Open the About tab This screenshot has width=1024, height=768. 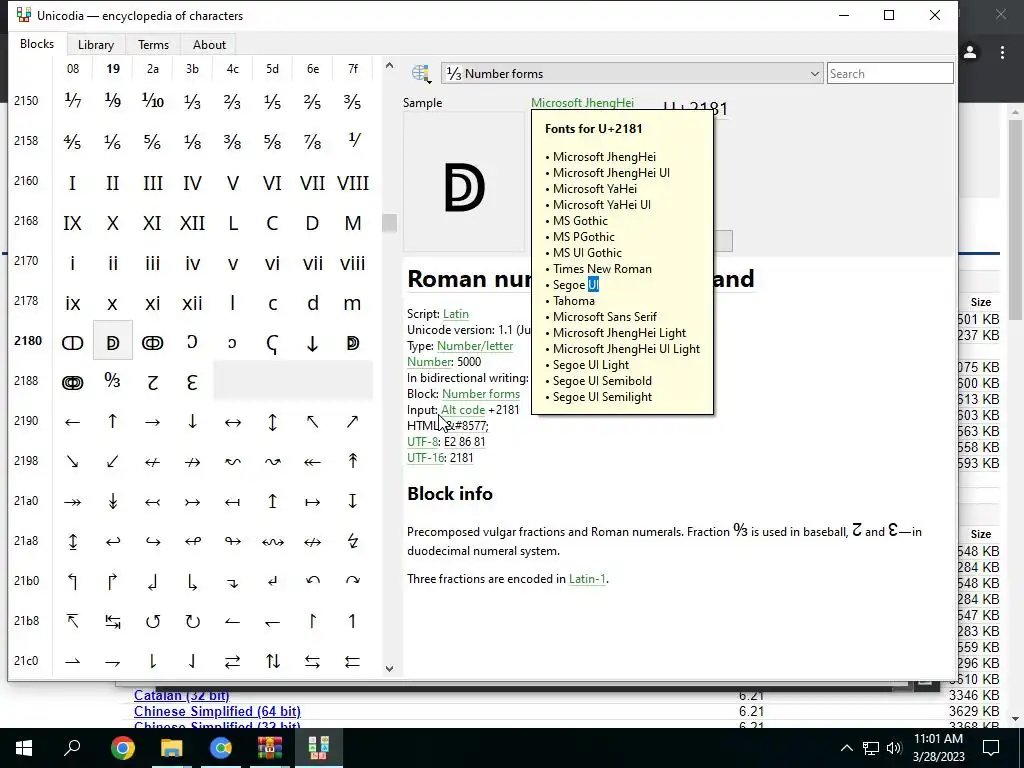(210, 44)
